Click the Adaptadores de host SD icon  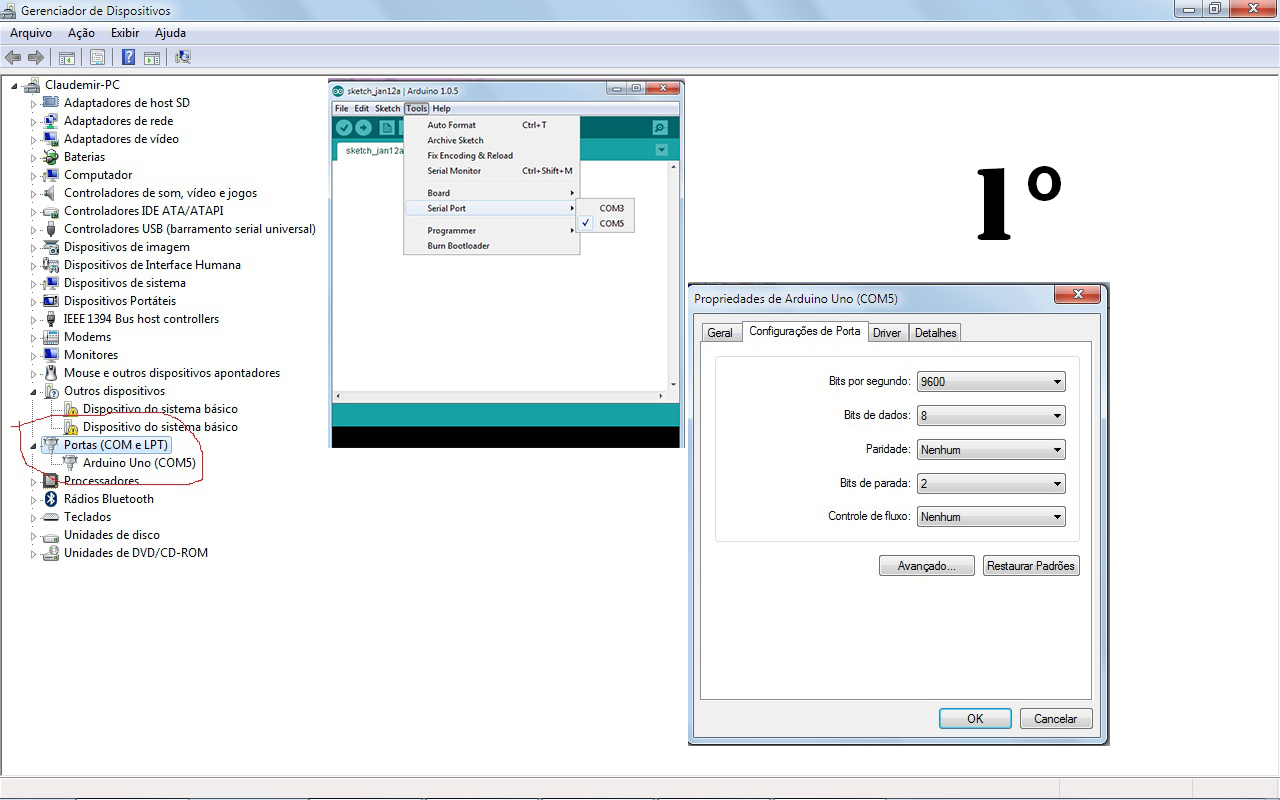[x=51, y=103]
